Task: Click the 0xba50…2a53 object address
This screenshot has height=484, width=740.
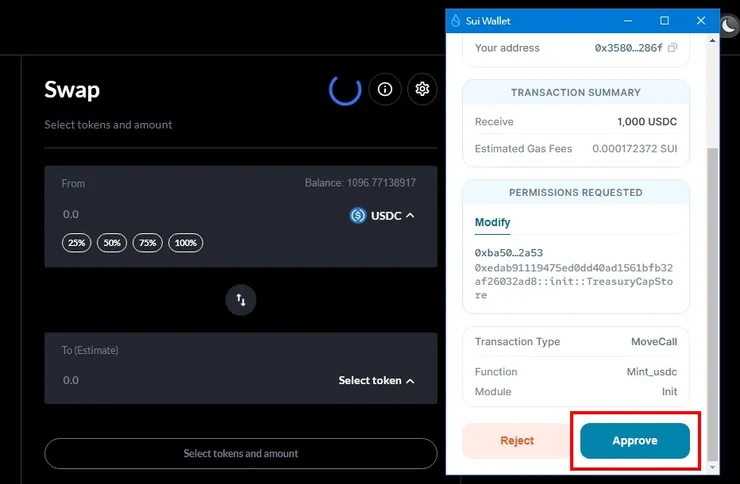Action: point(509,253)
